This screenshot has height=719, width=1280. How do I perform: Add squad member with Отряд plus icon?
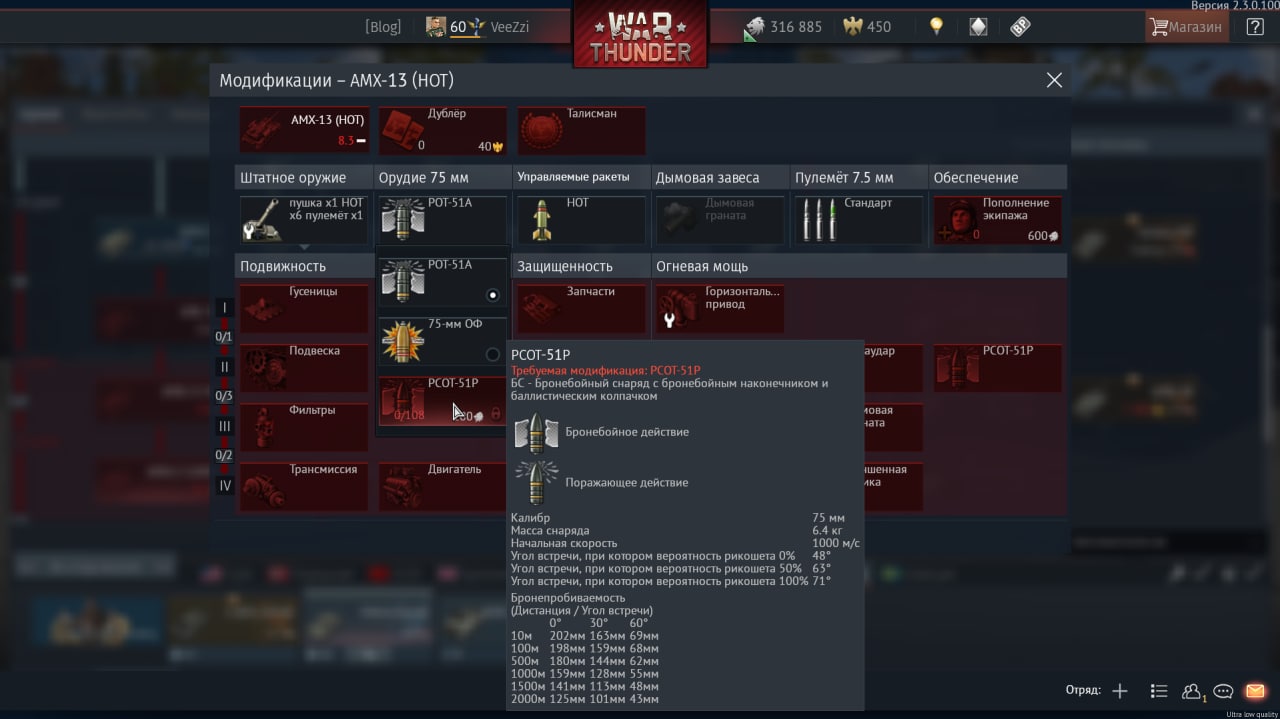(x=1120, y=691)
